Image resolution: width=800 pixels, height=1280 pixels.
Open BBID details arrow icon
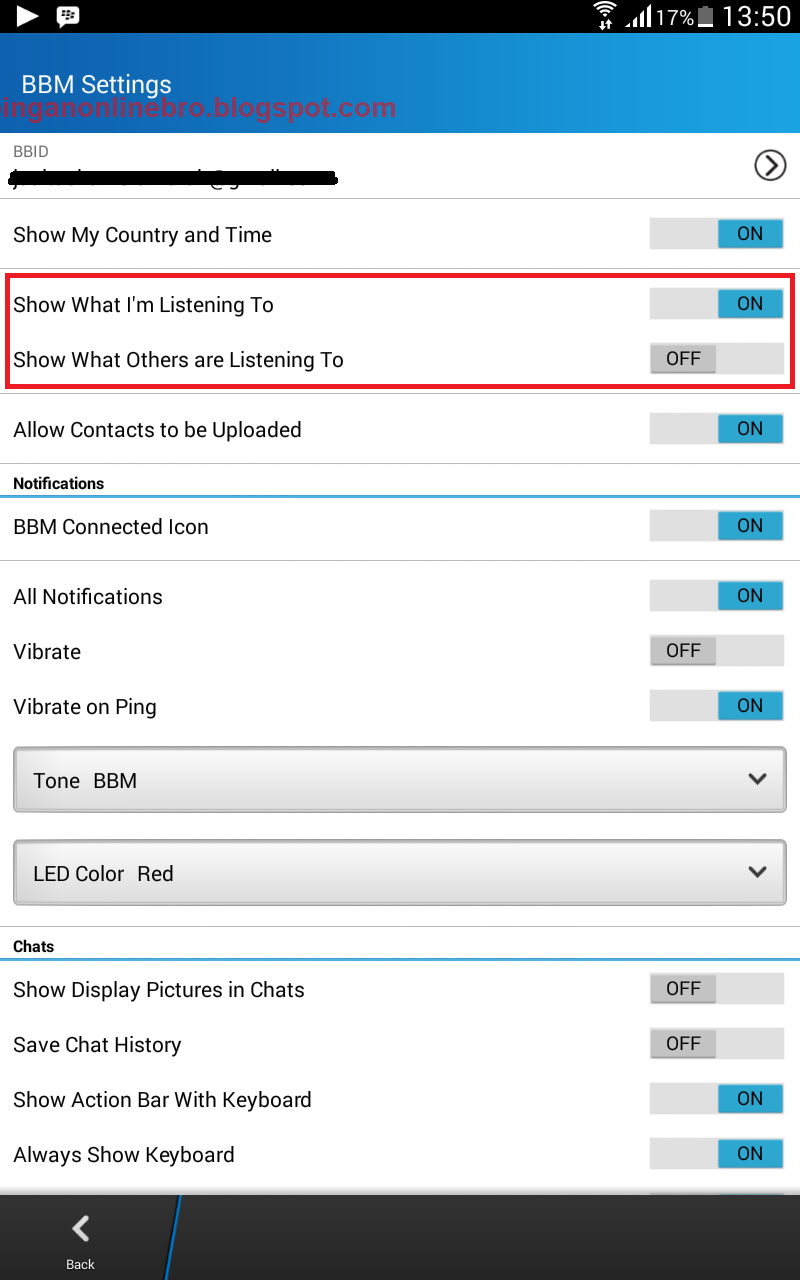tap(769, 165)
